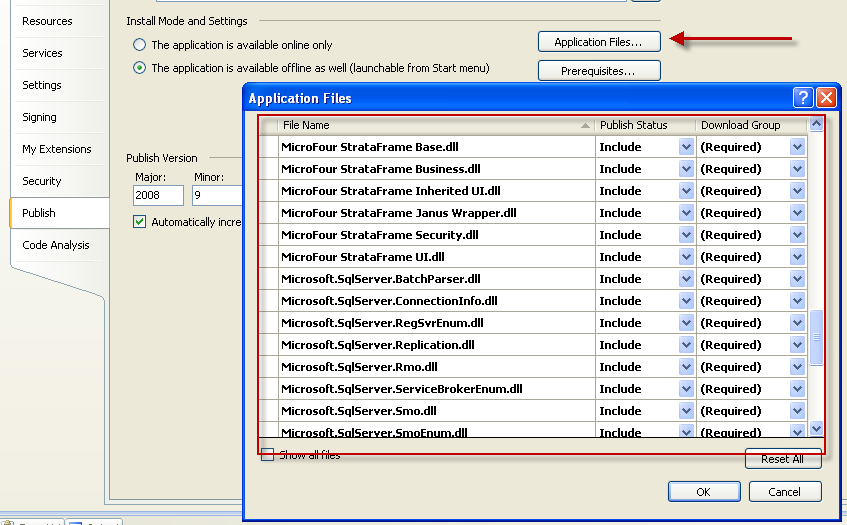Close the Application Files dialog
Screen dimensions: 847x525
click(x=825, y=98)
